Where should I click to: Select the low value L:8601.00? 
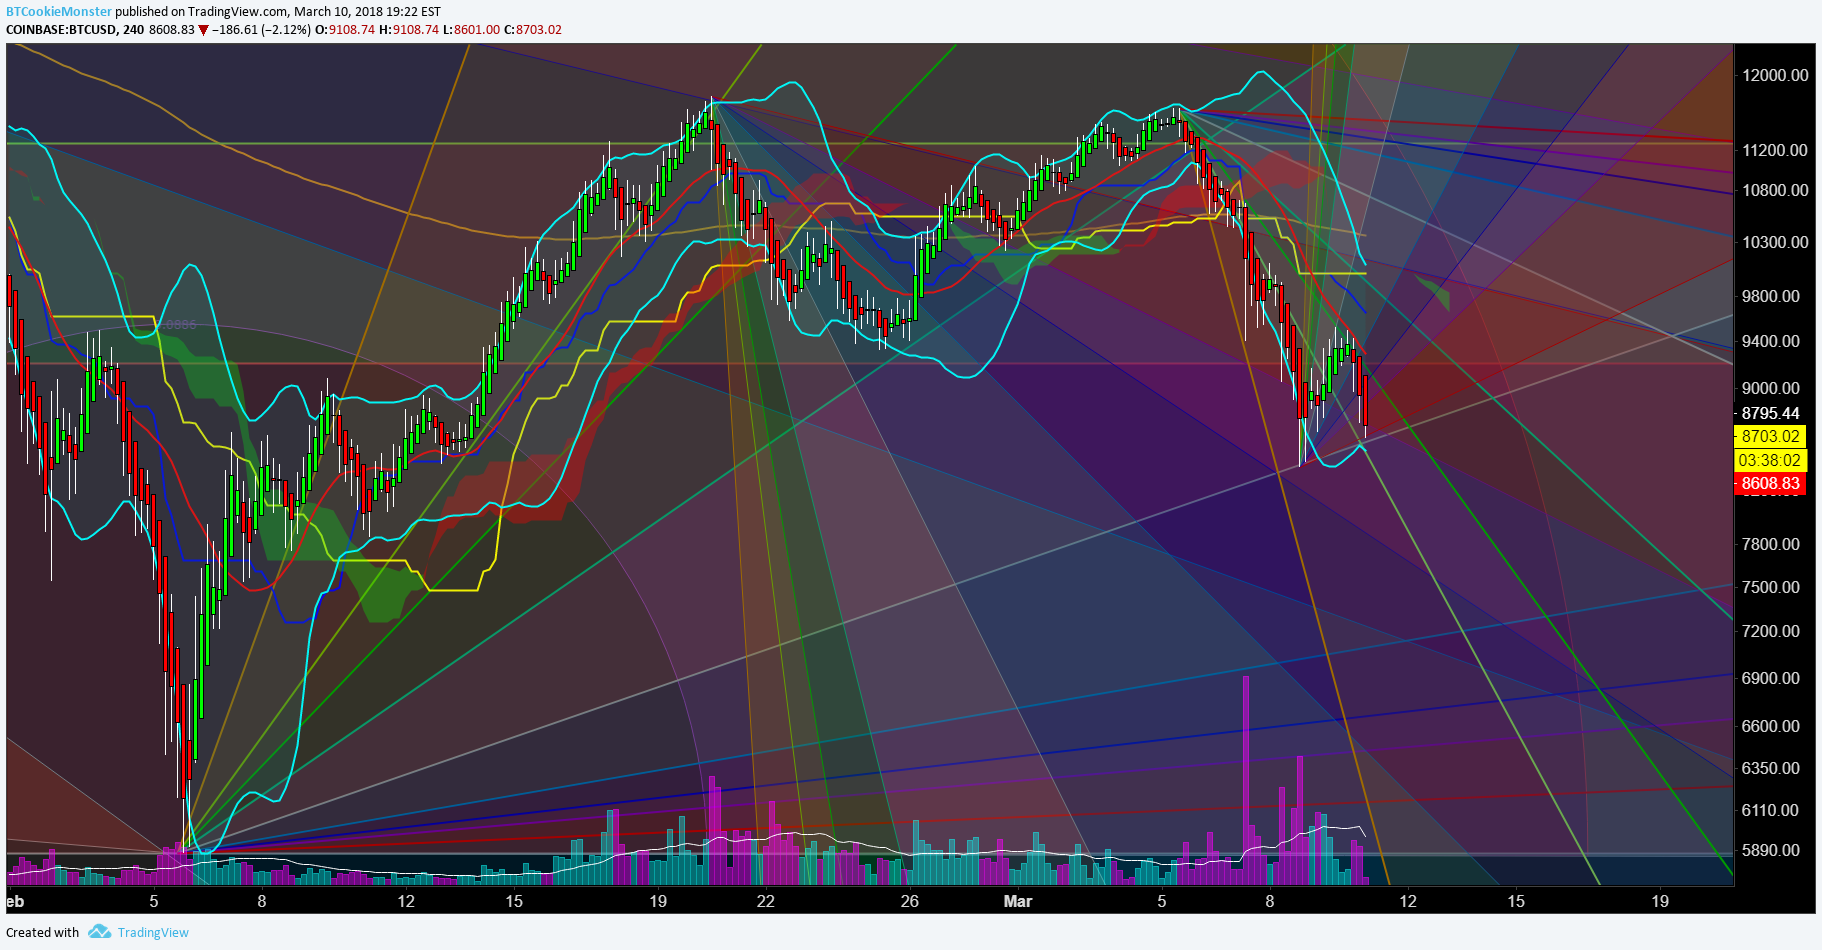tap(472, 30)
